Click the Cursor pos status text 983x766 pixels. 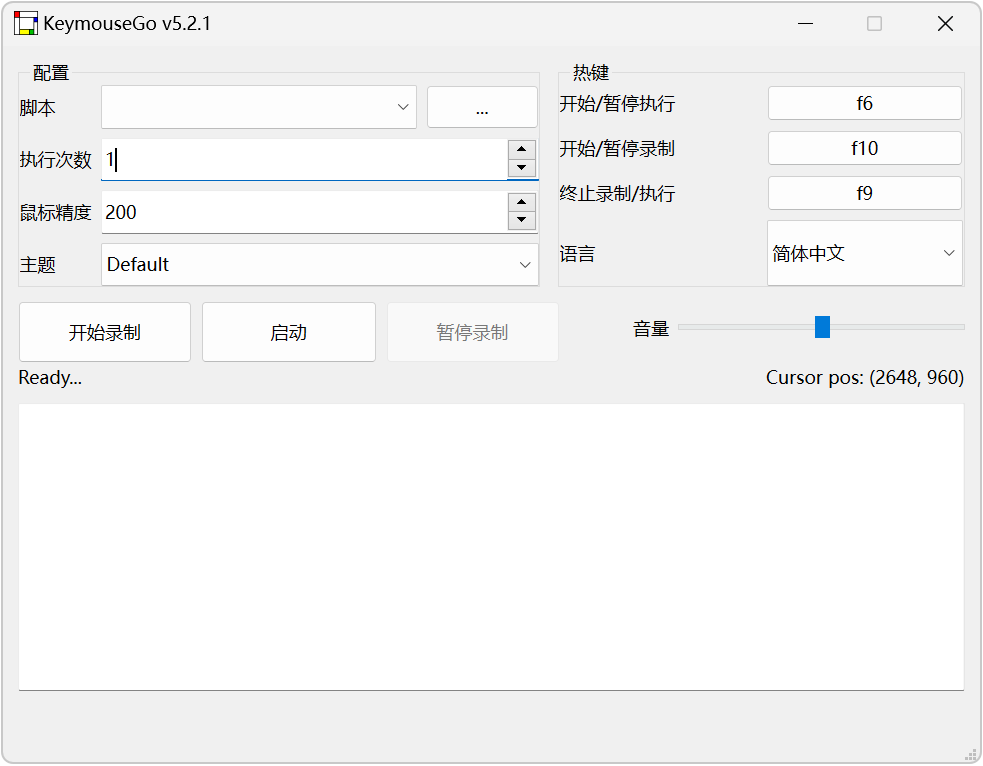click(x=865, y=377)
